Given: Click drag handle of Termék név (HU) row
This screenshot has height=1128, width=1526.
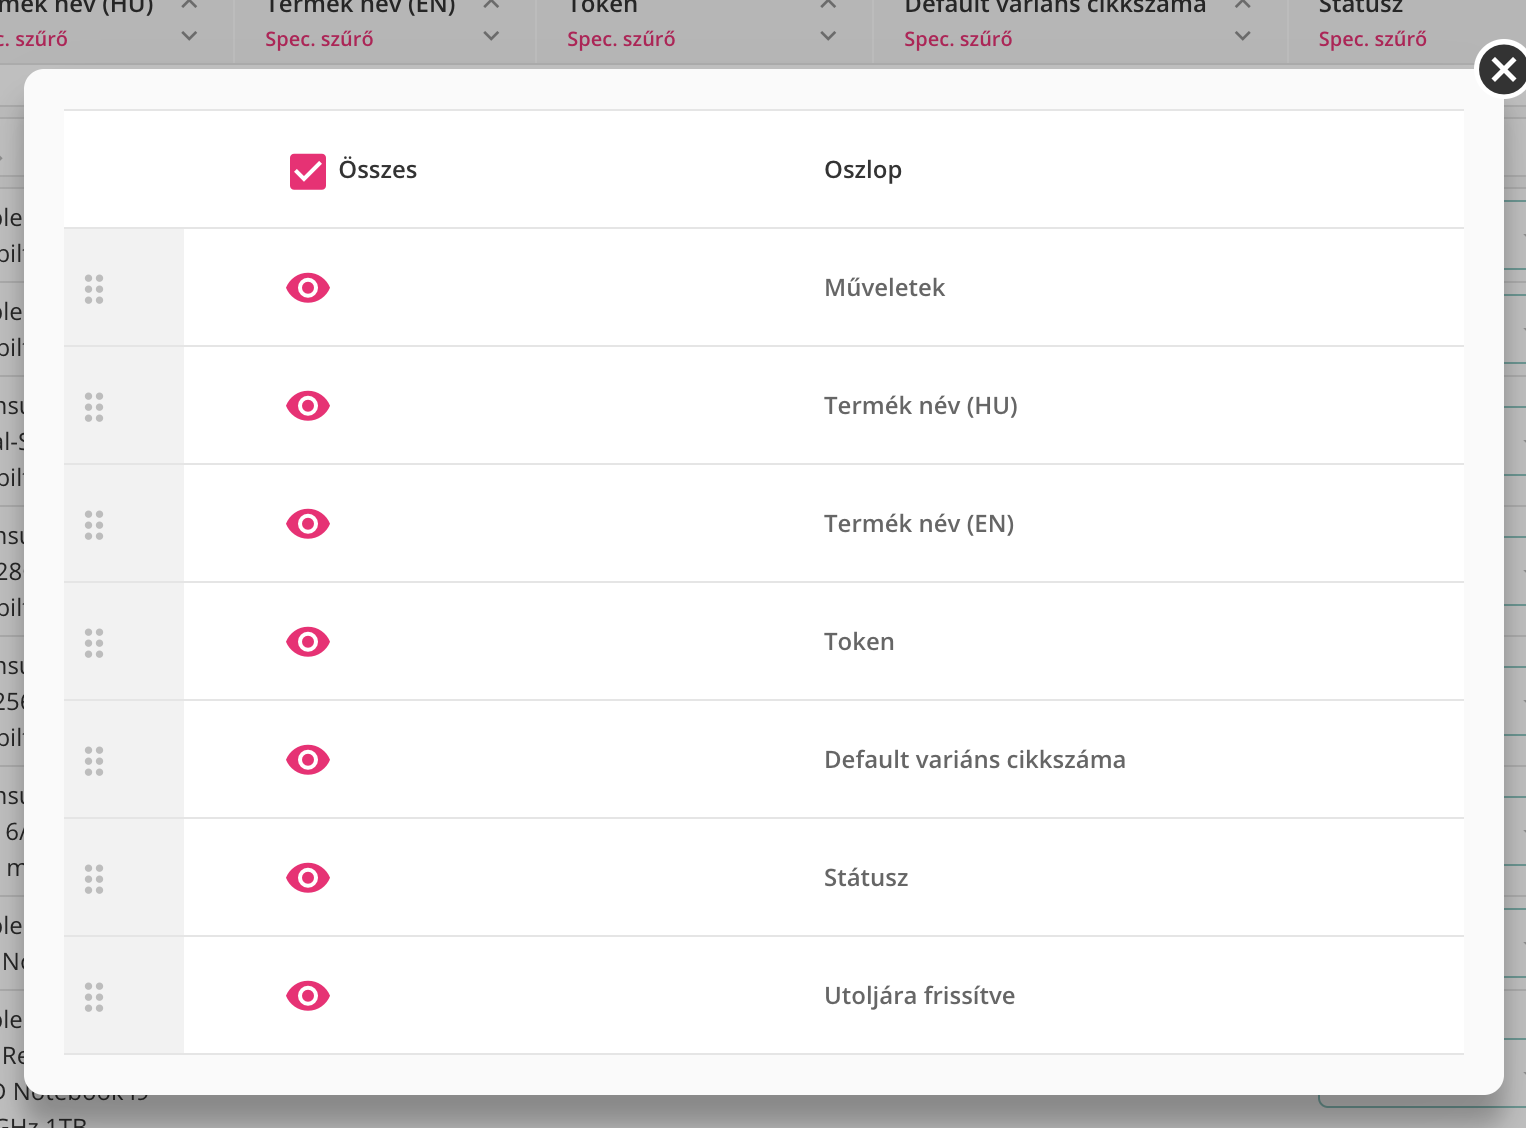Looking at the screenshot, I should [94, 407].
